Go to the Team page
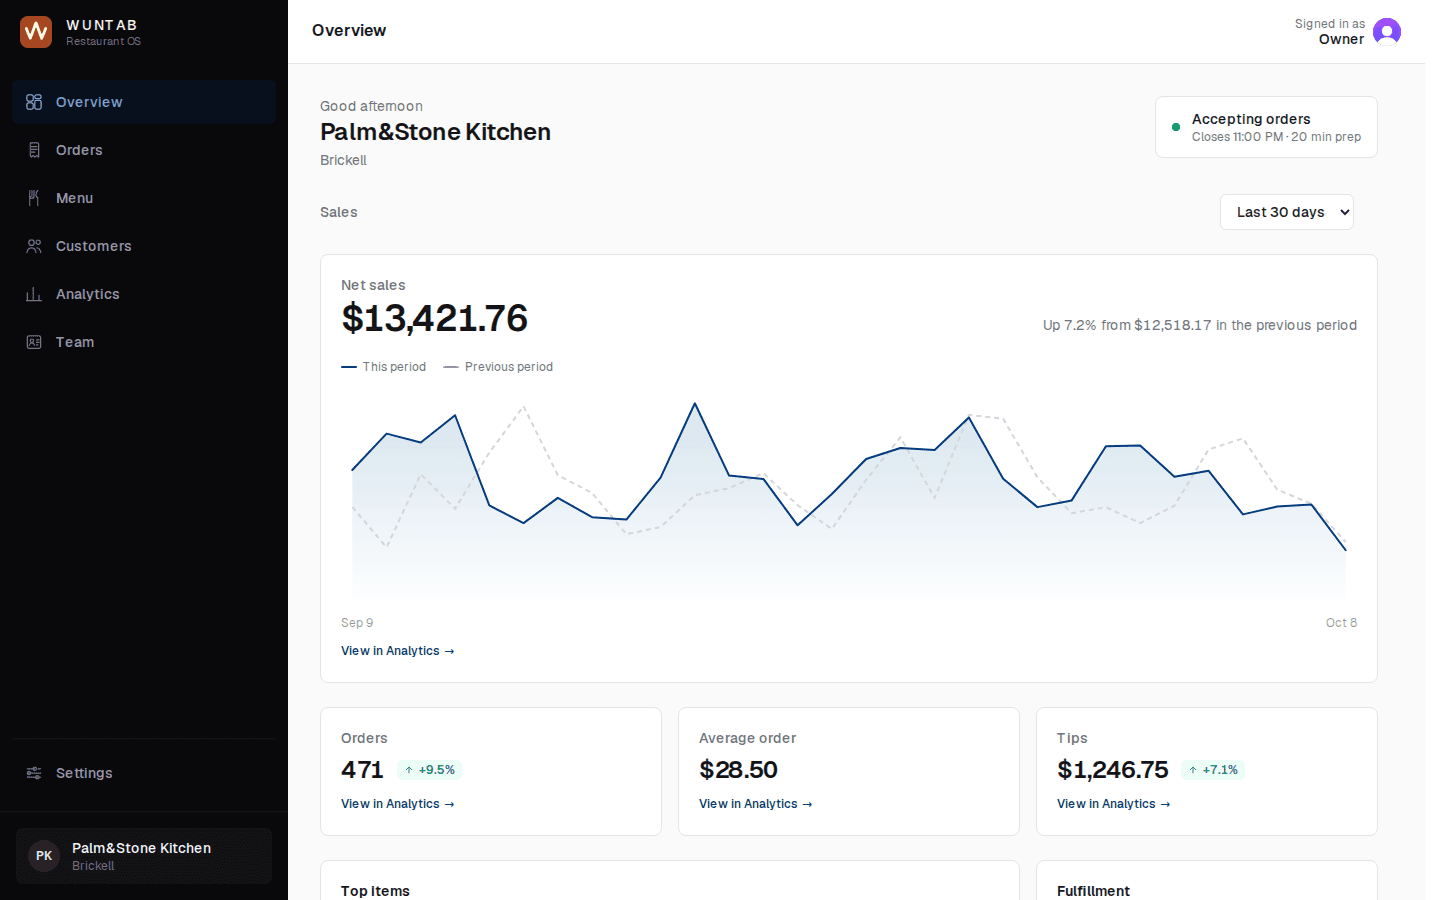The image size is (1440, 900). coord(144,342)
